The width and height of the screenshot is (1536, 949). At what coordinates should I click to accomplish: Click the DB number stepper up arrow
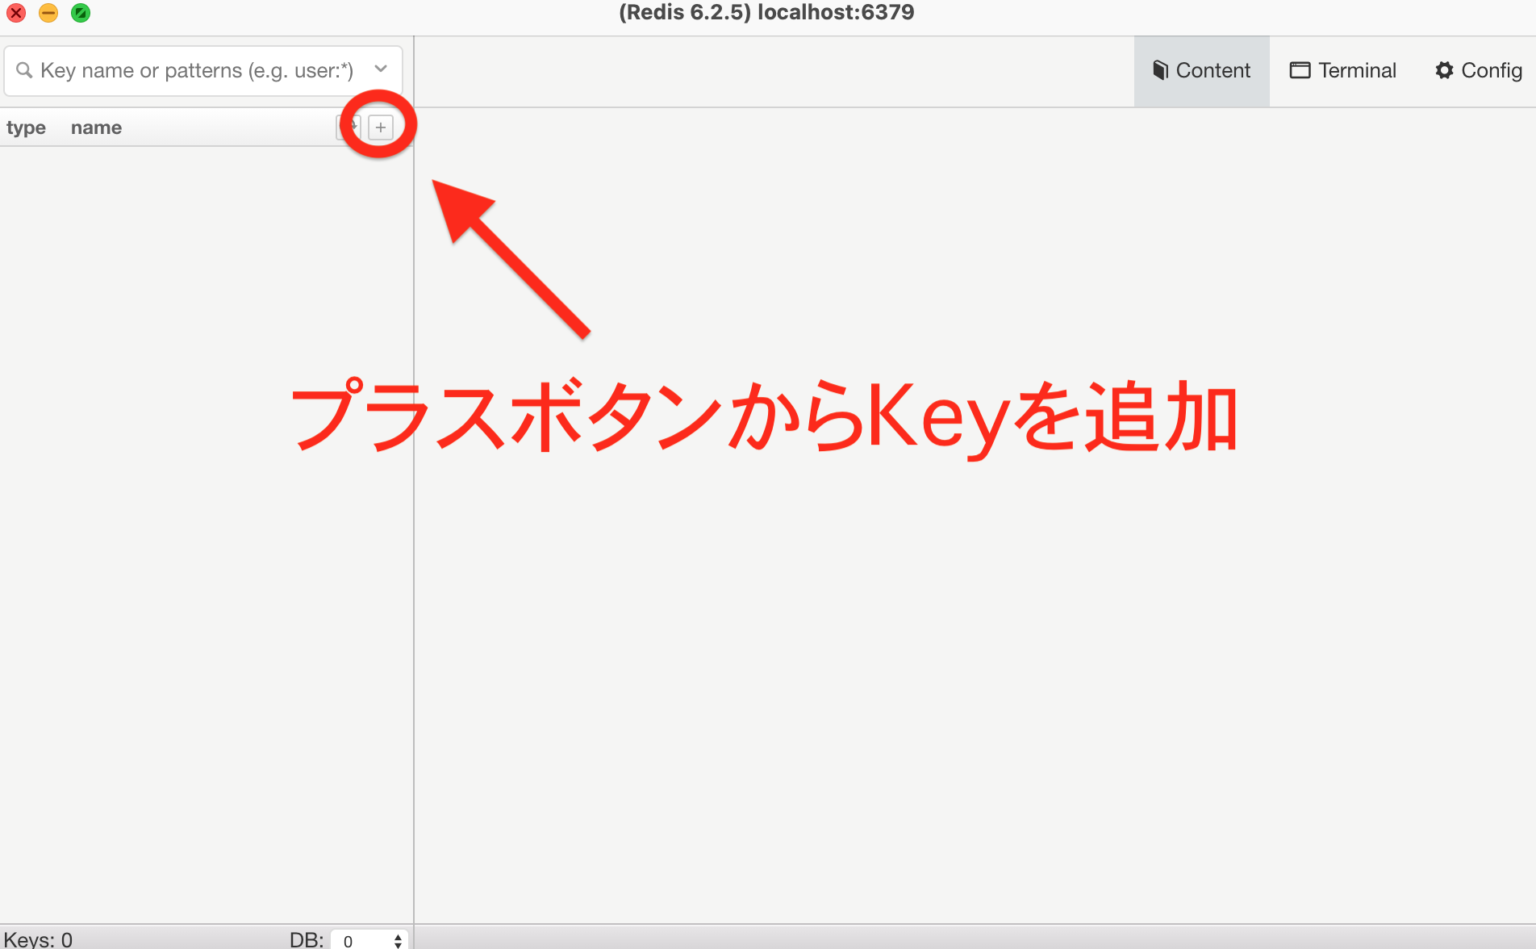(398, 936)
